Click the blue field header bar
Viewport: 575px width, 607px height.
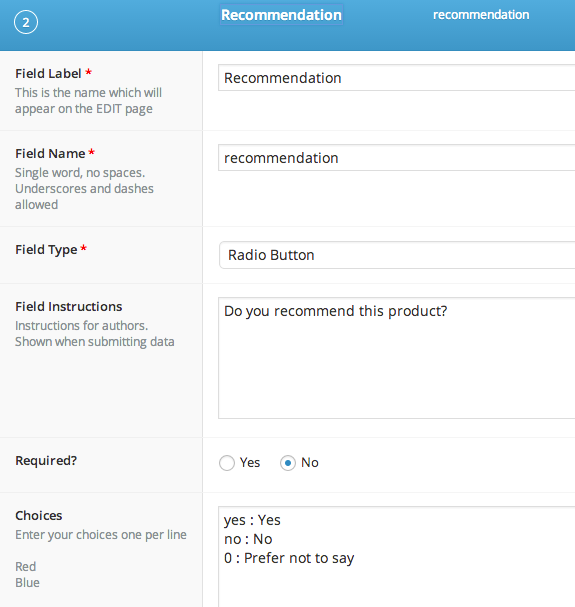287,25
